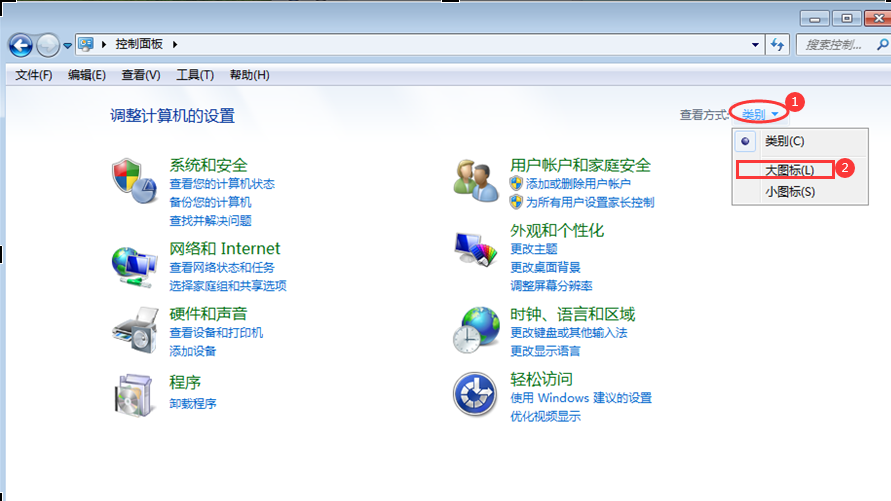
Task: Choose 小图标(S) from the view menu
Action: 790,192
